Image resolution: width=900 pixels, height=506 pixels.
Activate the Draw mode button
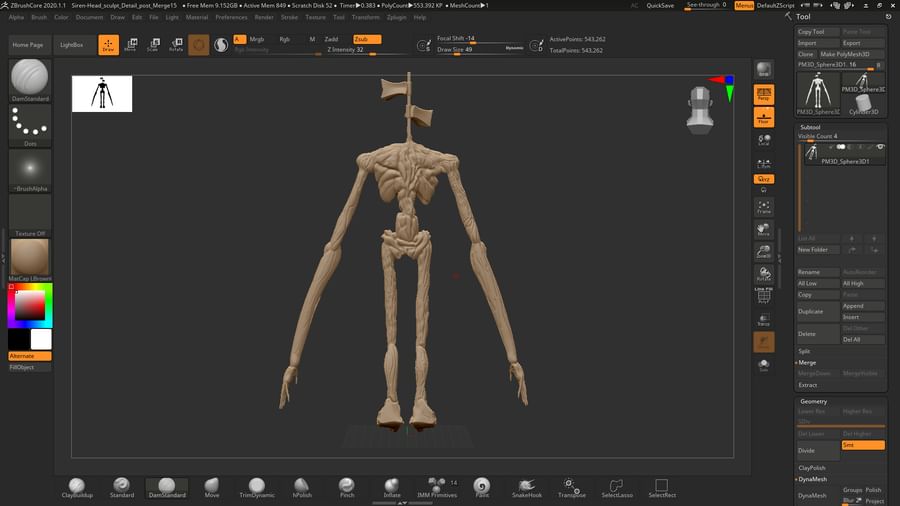(108, 45)
